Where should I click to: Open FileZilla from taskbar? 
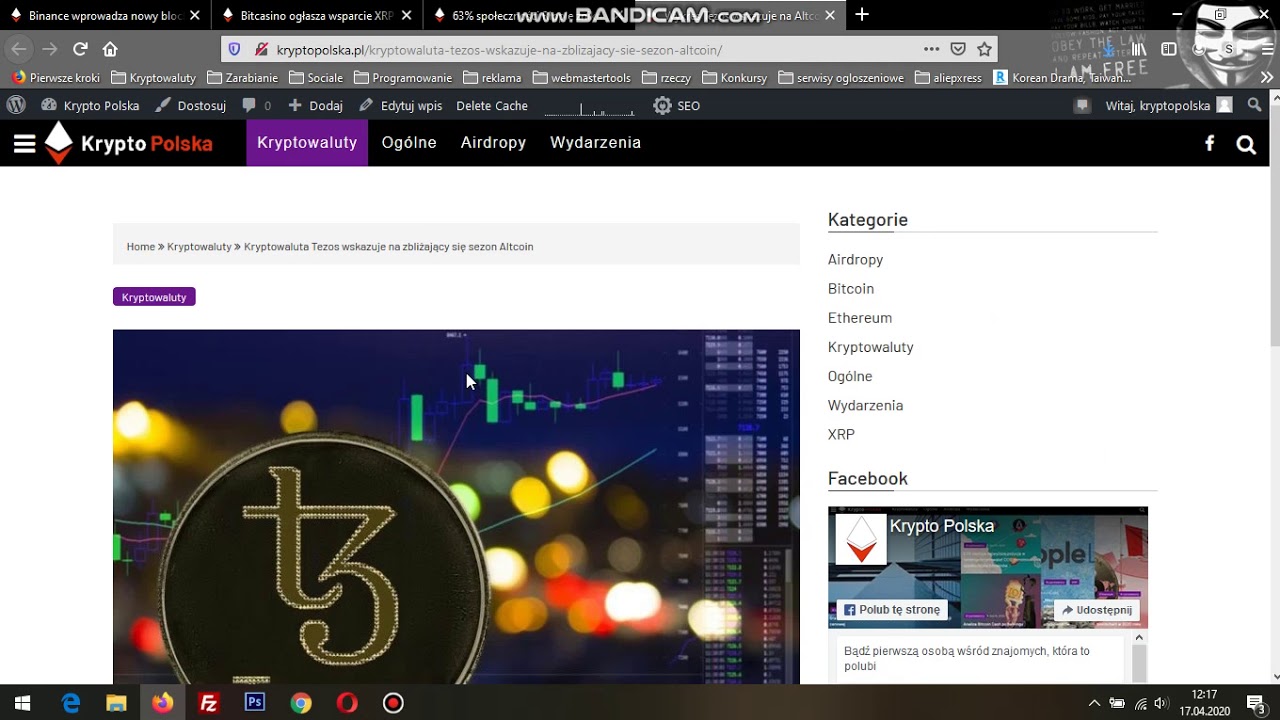208,703
